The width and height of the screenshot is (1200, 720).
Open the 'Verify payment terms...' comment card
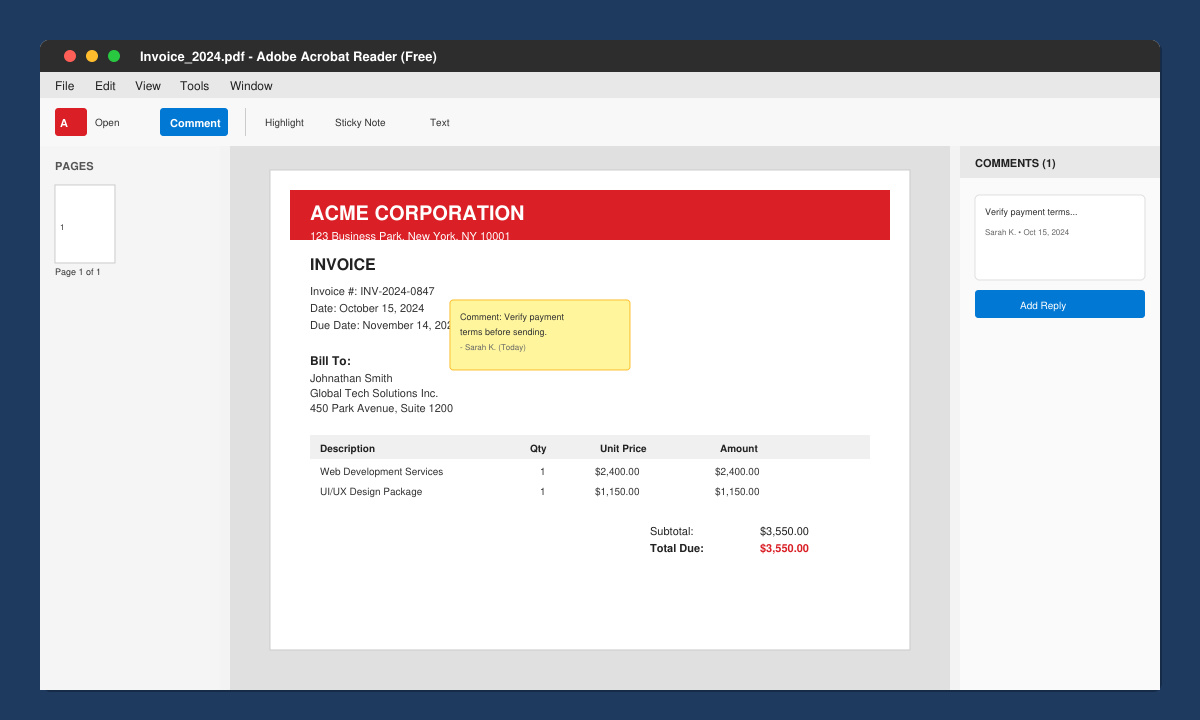(x=1060, y=237)
